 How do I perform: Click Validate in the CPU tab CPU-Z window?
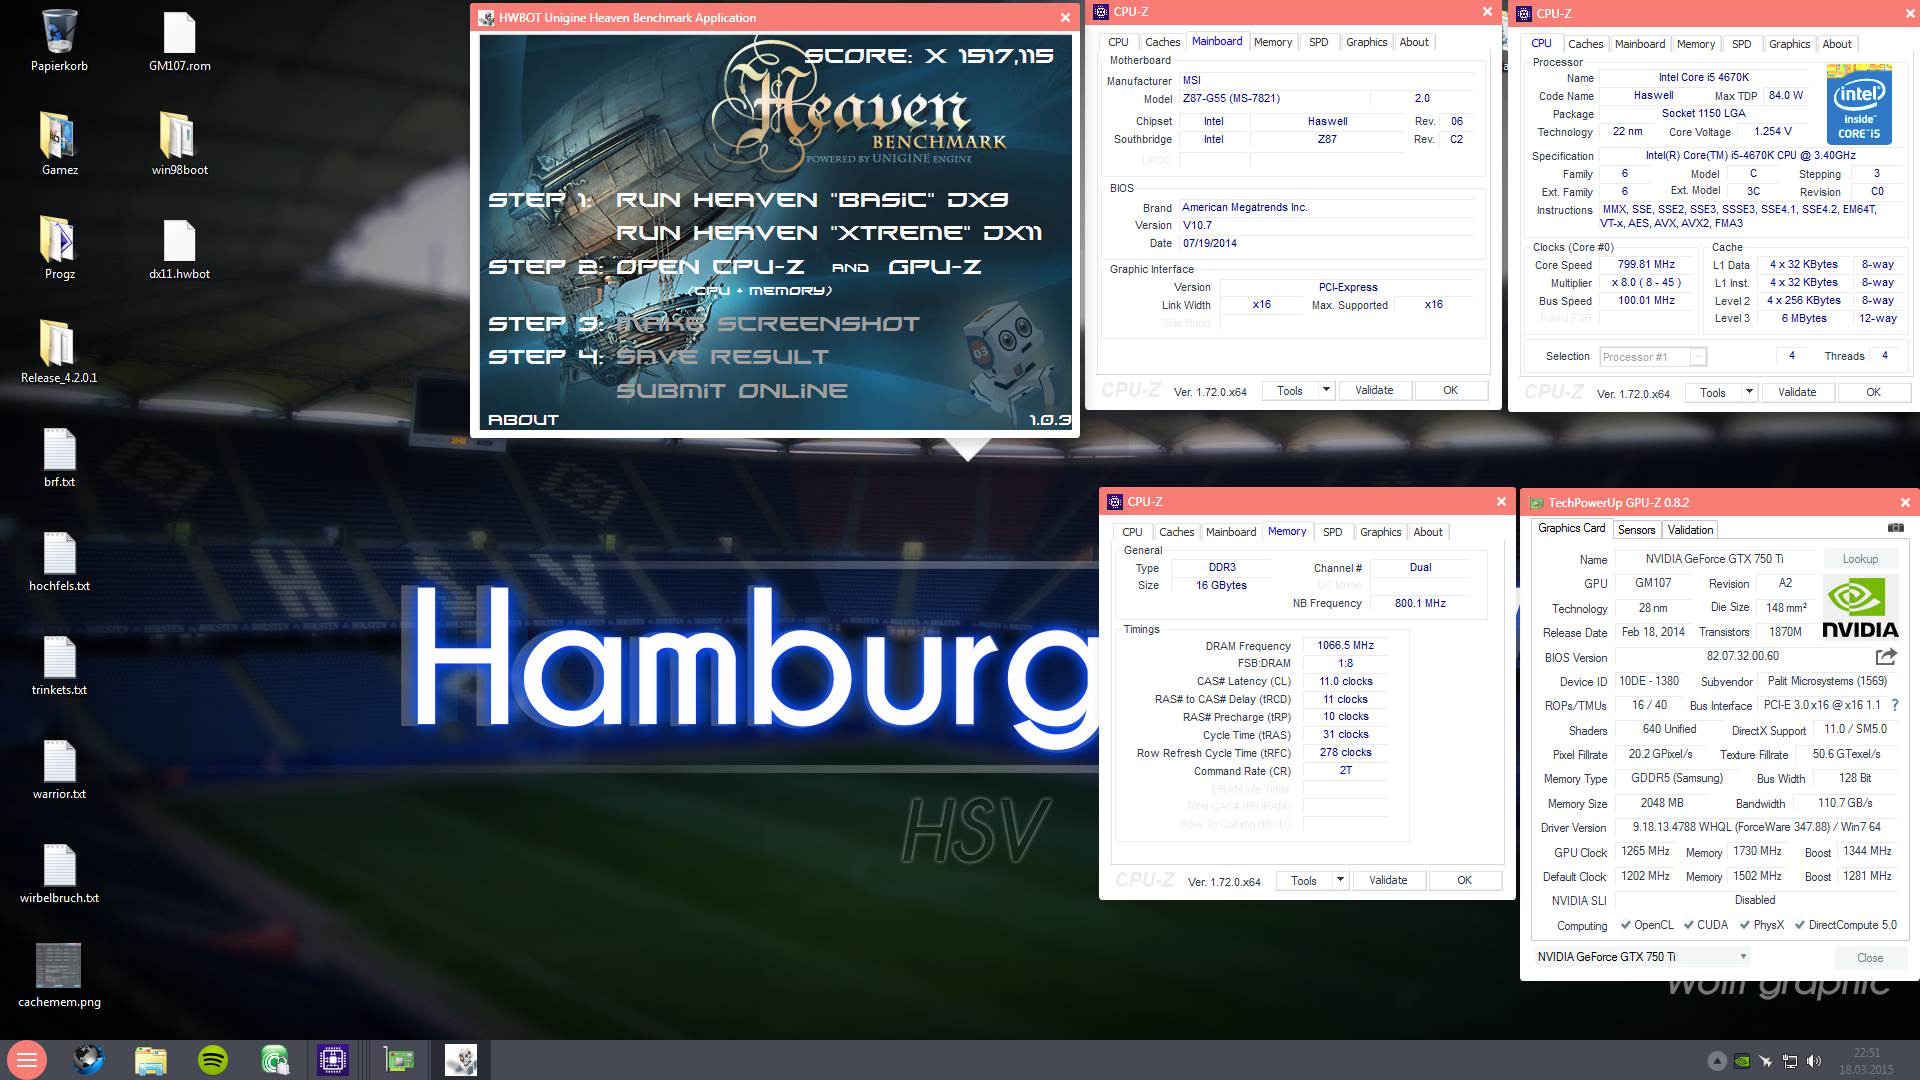point(1797,392)
